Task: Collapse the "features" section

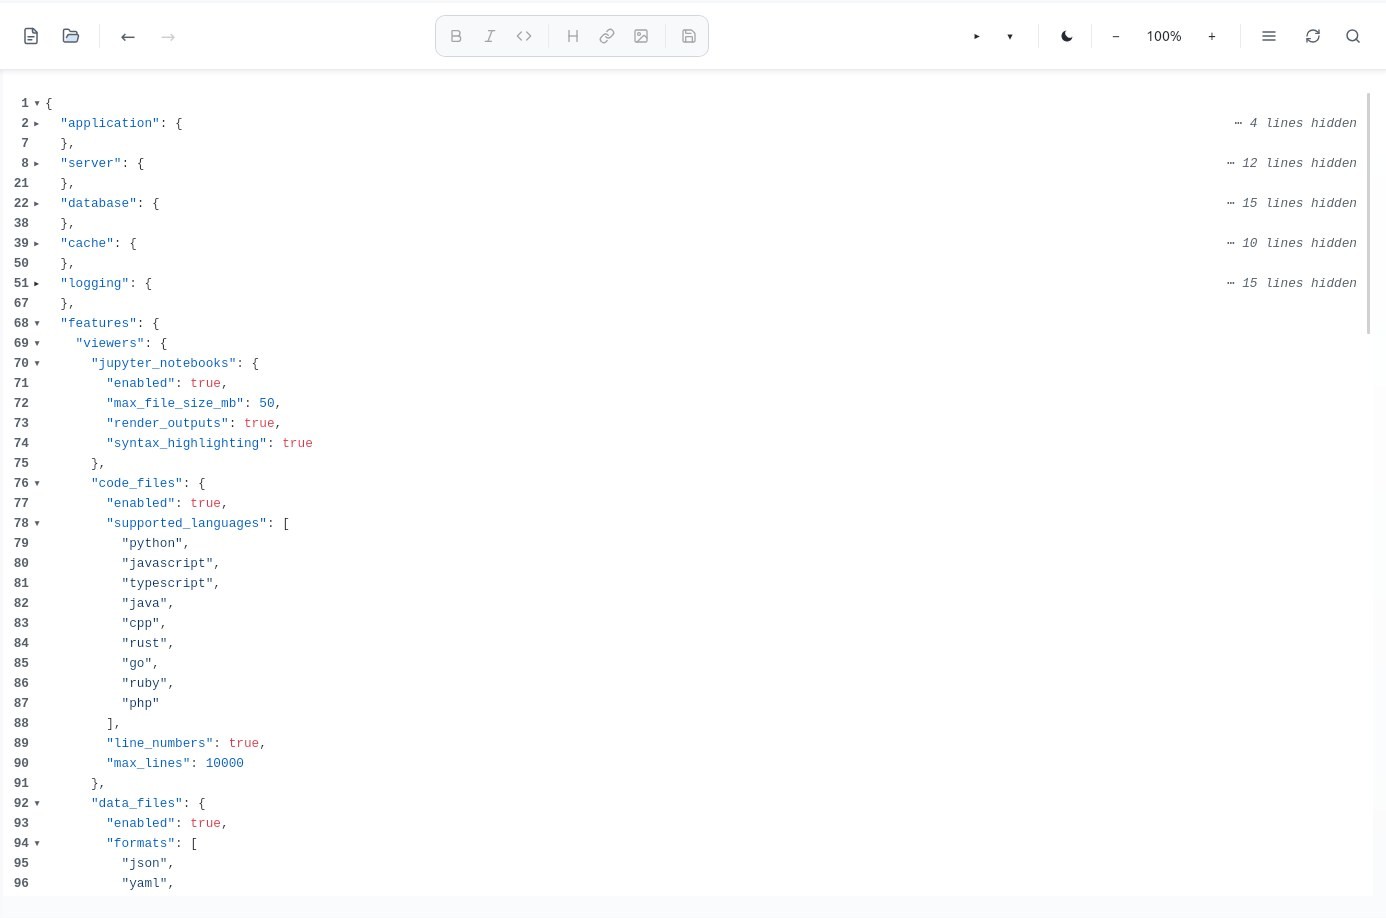Action: point(37,323)
